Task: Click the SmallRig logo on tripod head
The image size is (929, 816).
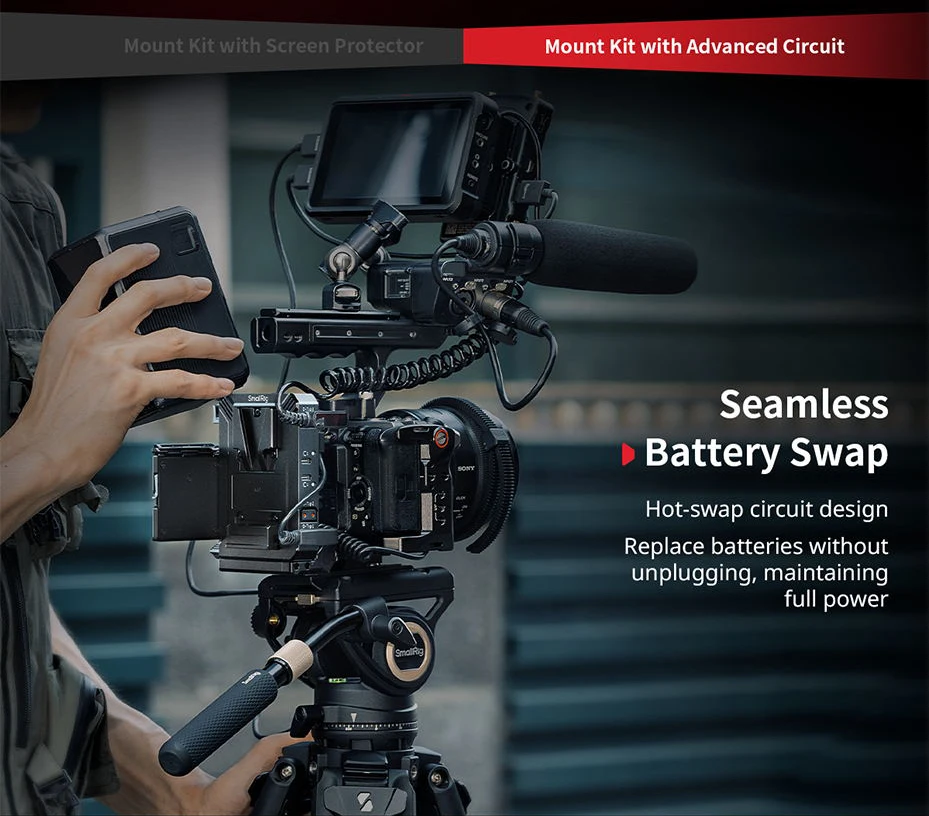Action: point(410,654)
